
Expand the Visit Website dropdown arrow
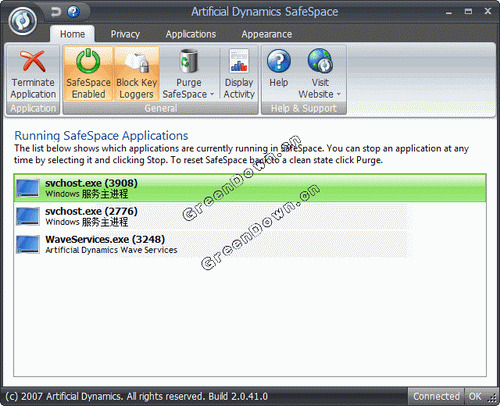(339, 95)
